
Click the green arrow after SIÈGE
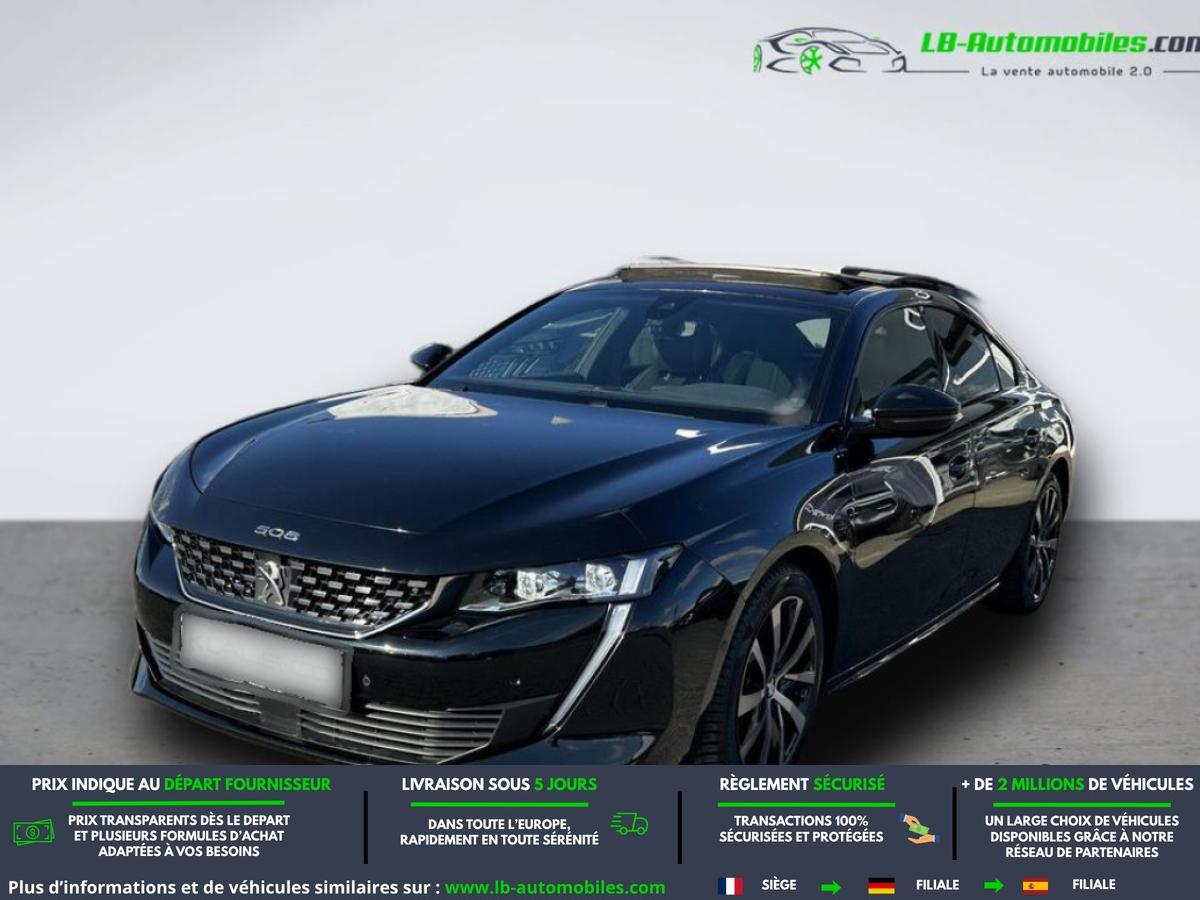[831, 886]
